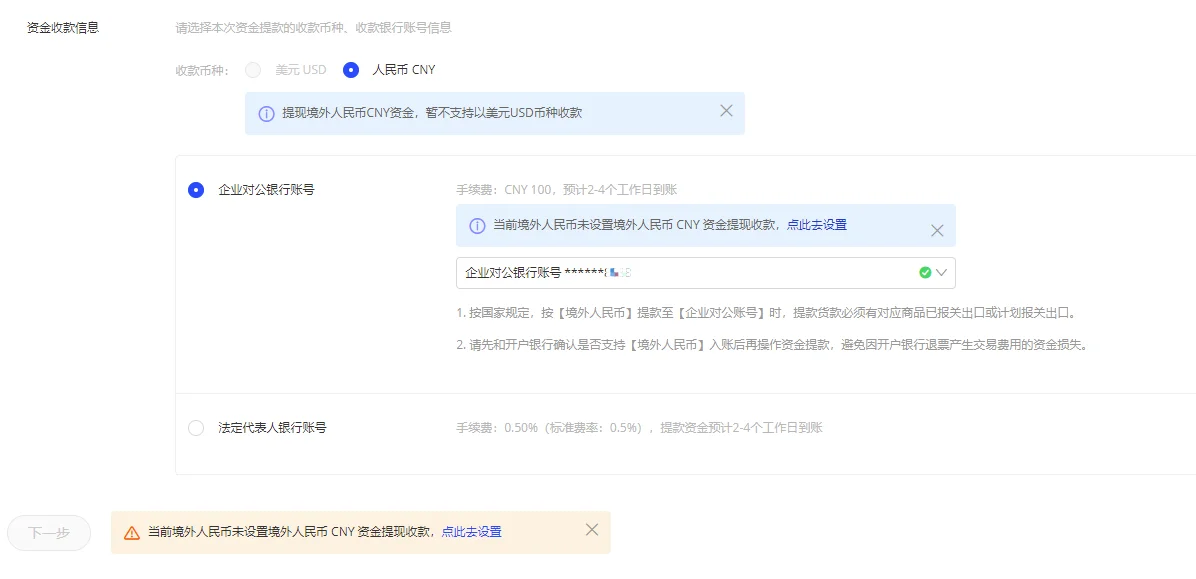Select 法定代表人银行账号 radio option
The image size is (1196, 579).
[196, 428]
